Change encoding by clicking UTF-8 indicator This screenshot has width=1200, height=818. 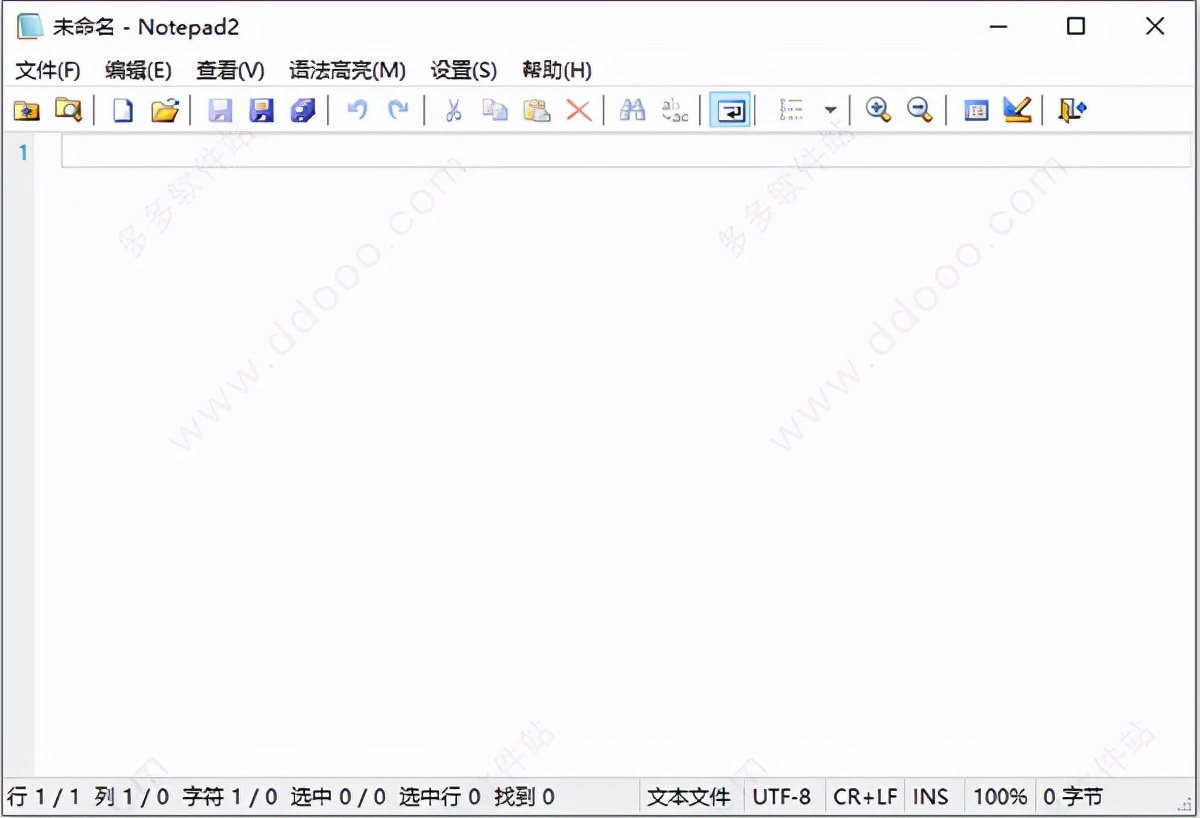tap(784, 797)
